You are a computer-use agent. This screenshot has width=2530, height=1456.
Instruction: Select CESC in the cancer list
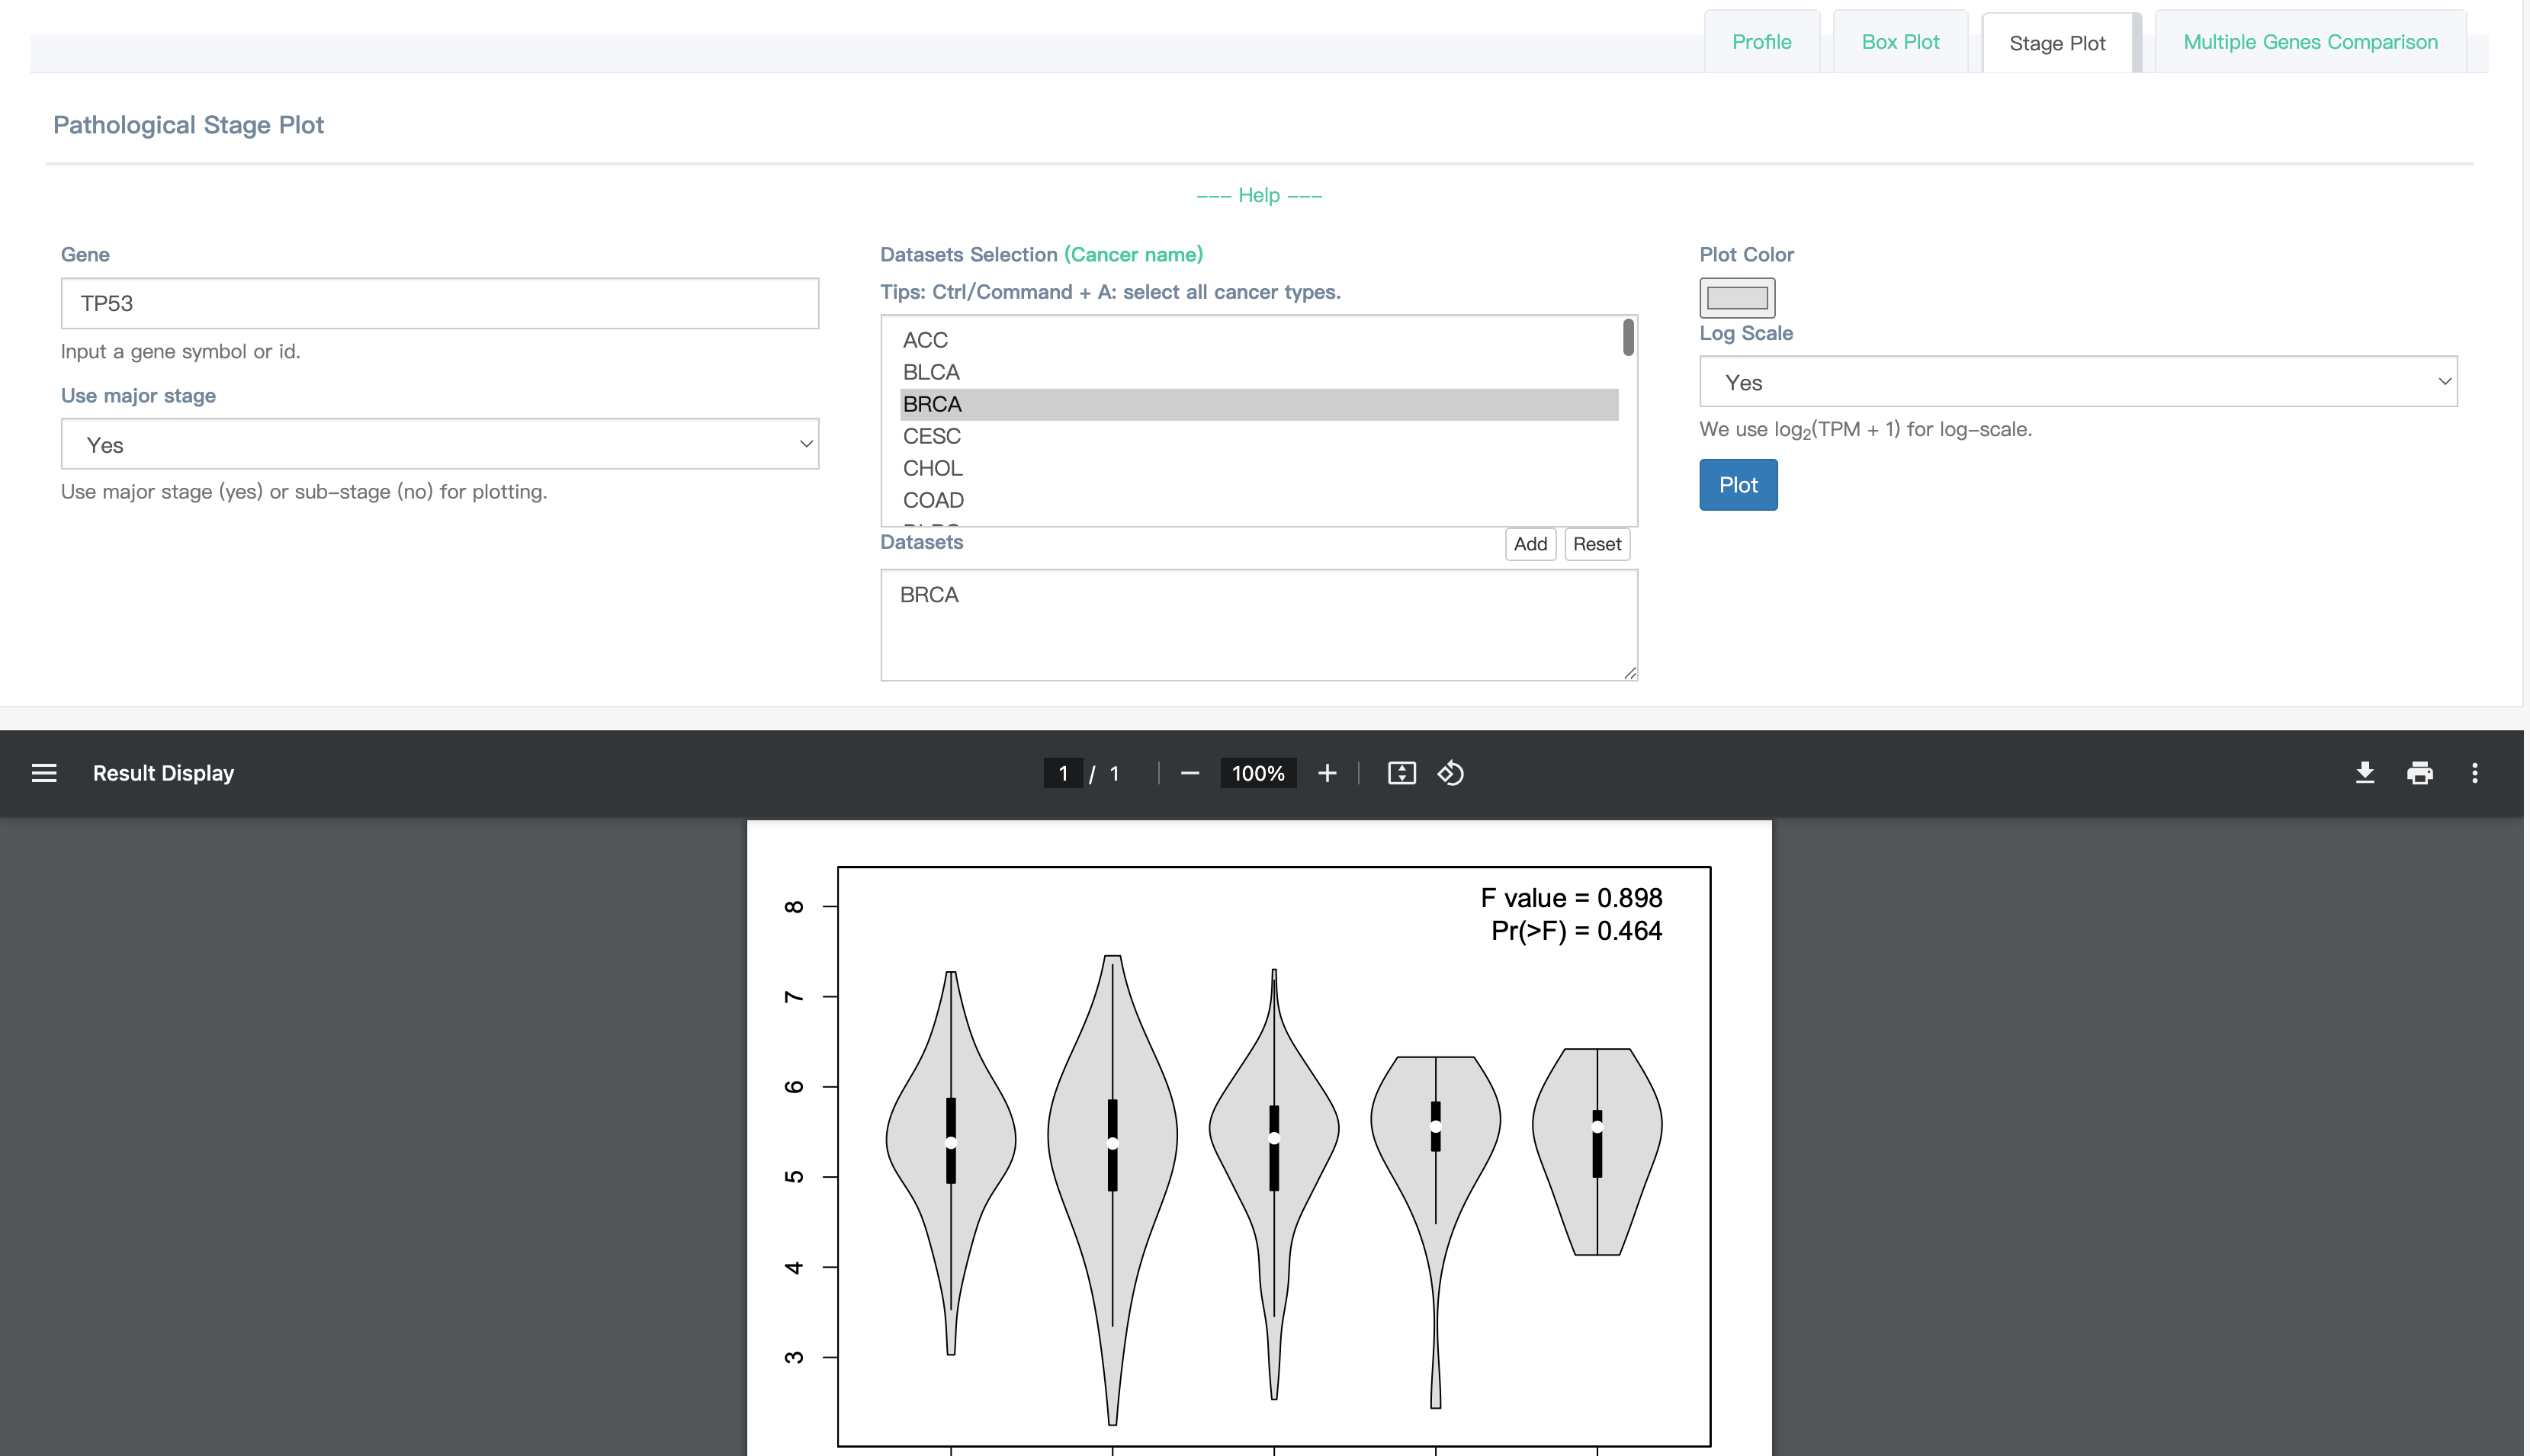(931, 436)
